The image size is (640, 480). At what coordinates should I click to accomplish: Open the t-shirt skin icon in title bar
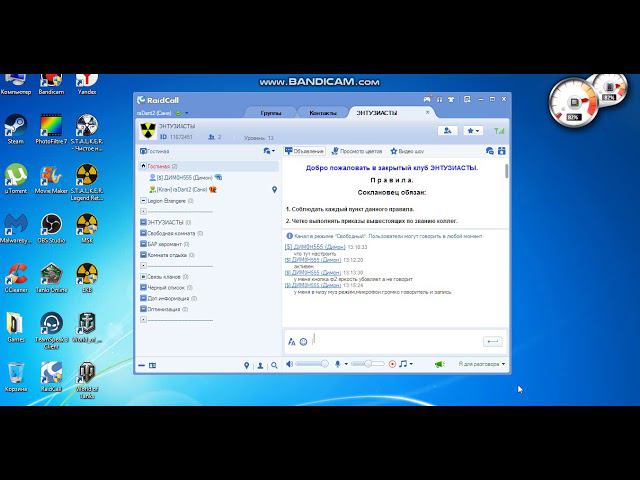coord(451,99)
